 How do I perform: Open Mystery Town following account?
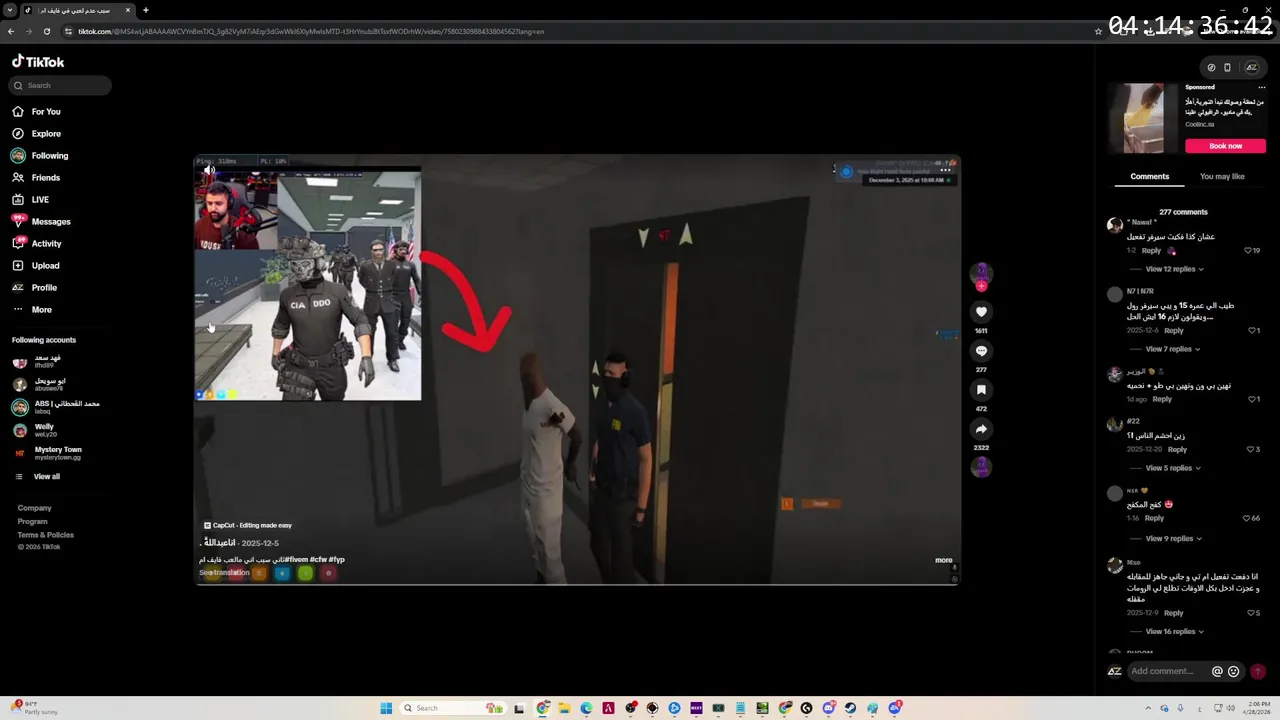(x=48, y=453)
